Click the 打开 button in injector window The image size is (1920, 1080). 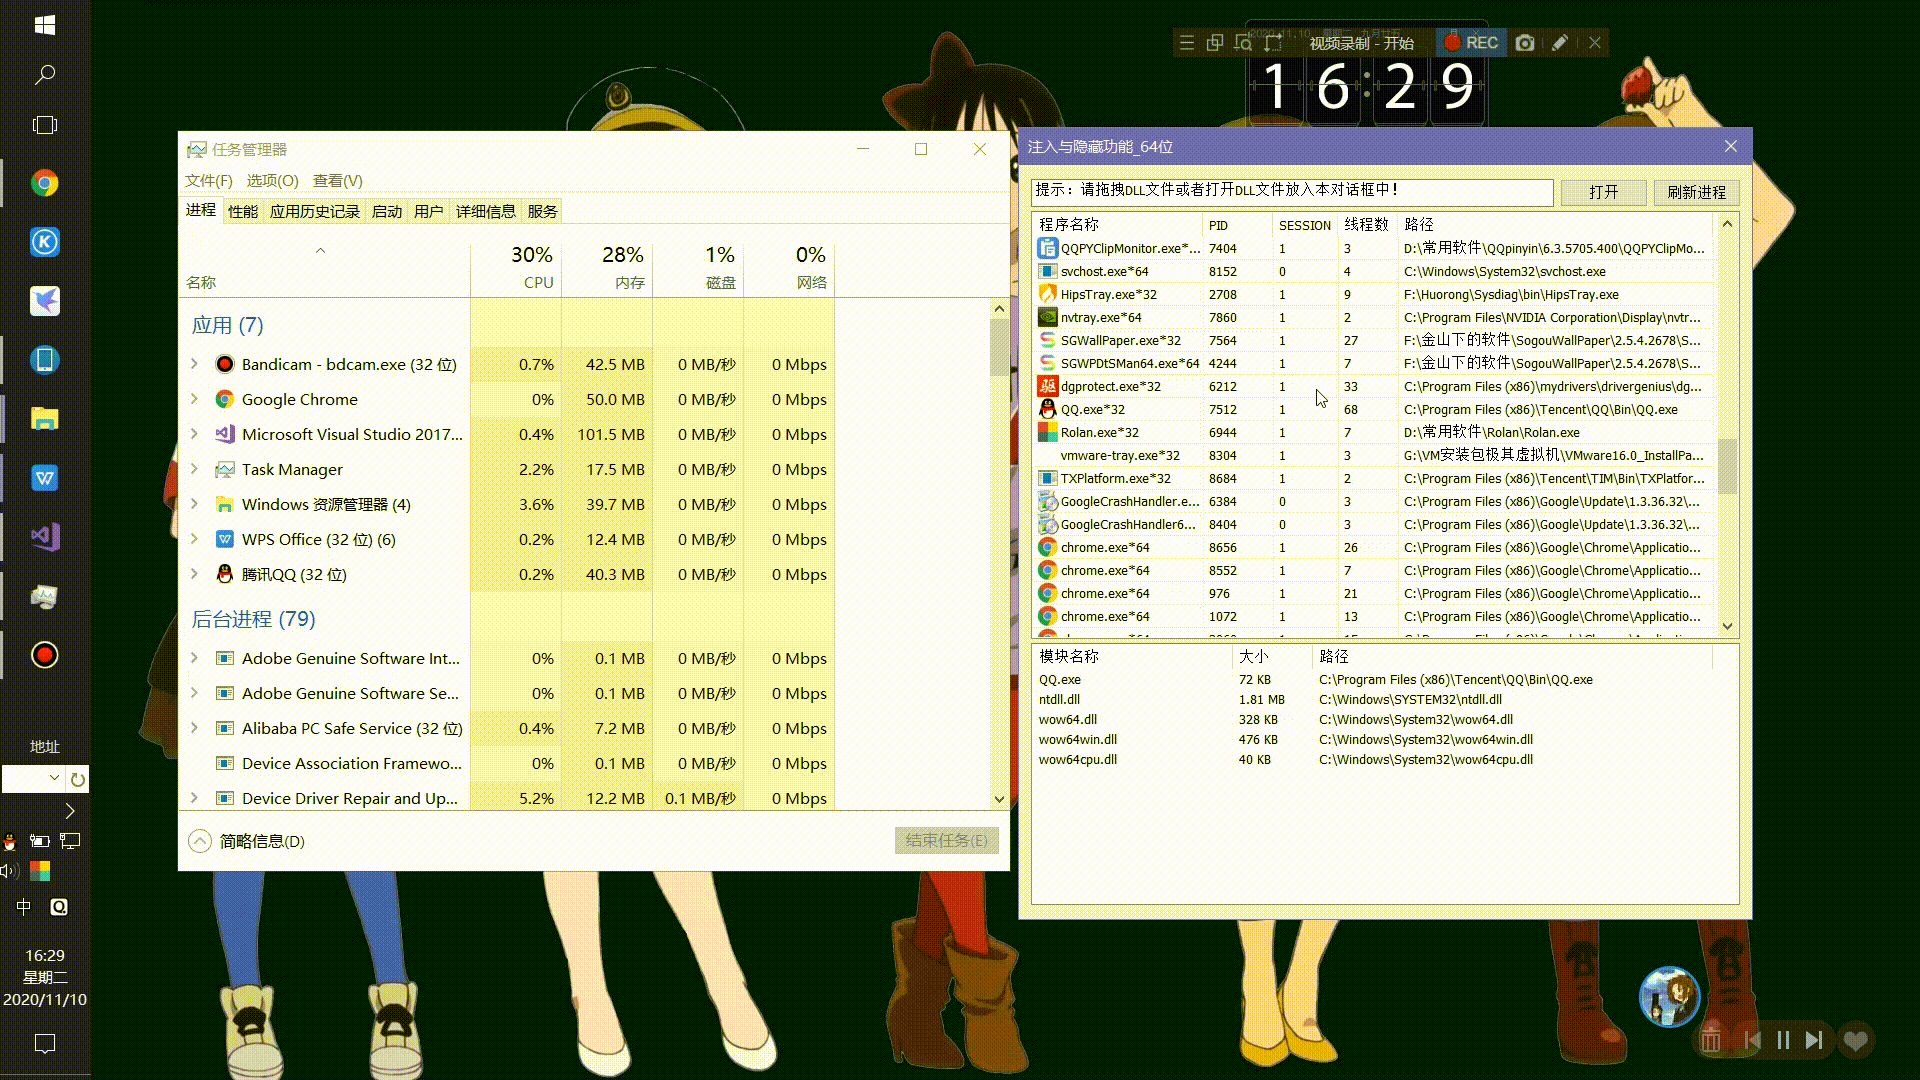(x=1603, y=192)
